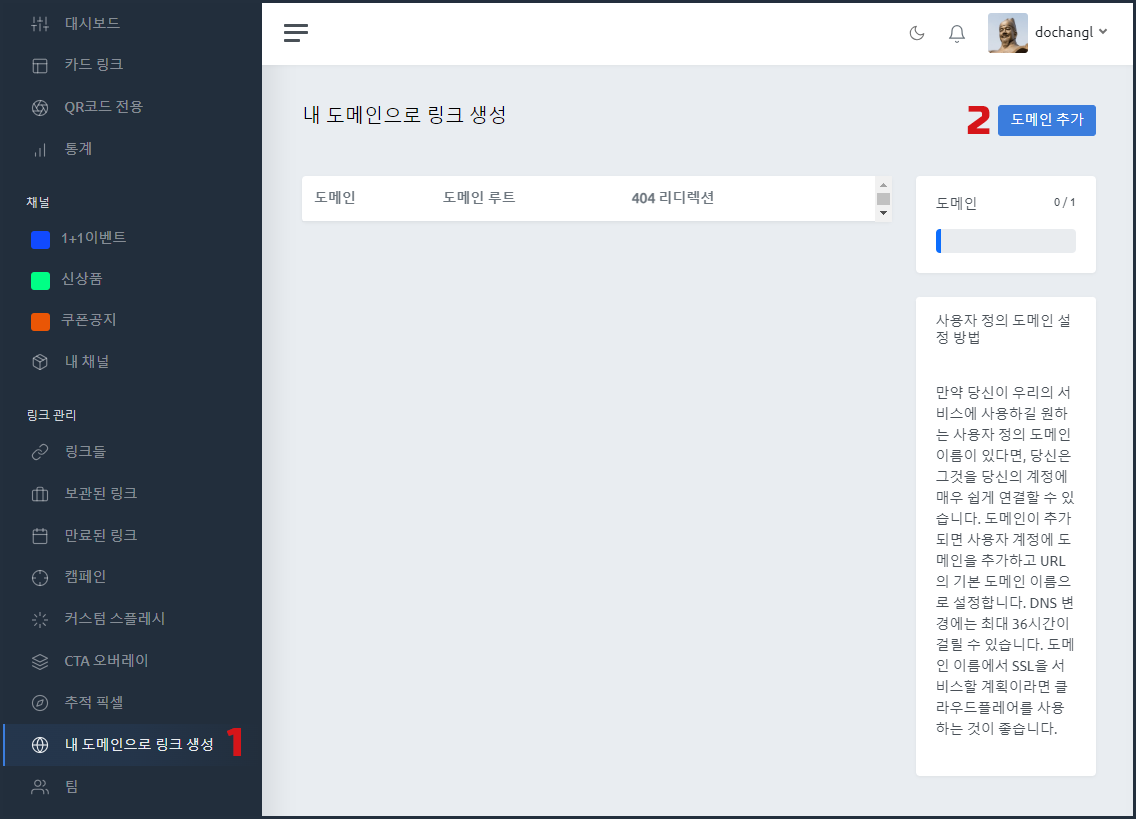Toggle the sidebar with hamburger icon
Viewport: 1136px width, 819px height.
tap(296, 33)
